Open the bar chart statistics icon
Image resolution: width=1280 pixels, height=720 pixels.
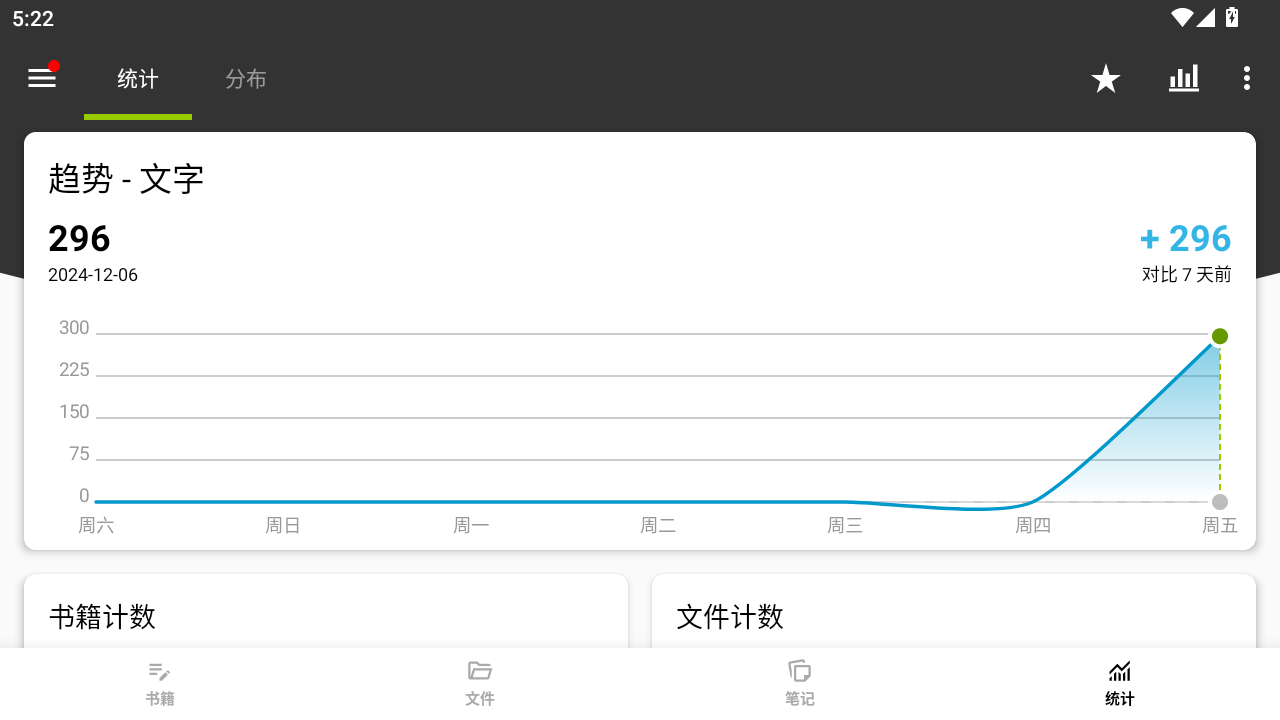point(1184,79)
